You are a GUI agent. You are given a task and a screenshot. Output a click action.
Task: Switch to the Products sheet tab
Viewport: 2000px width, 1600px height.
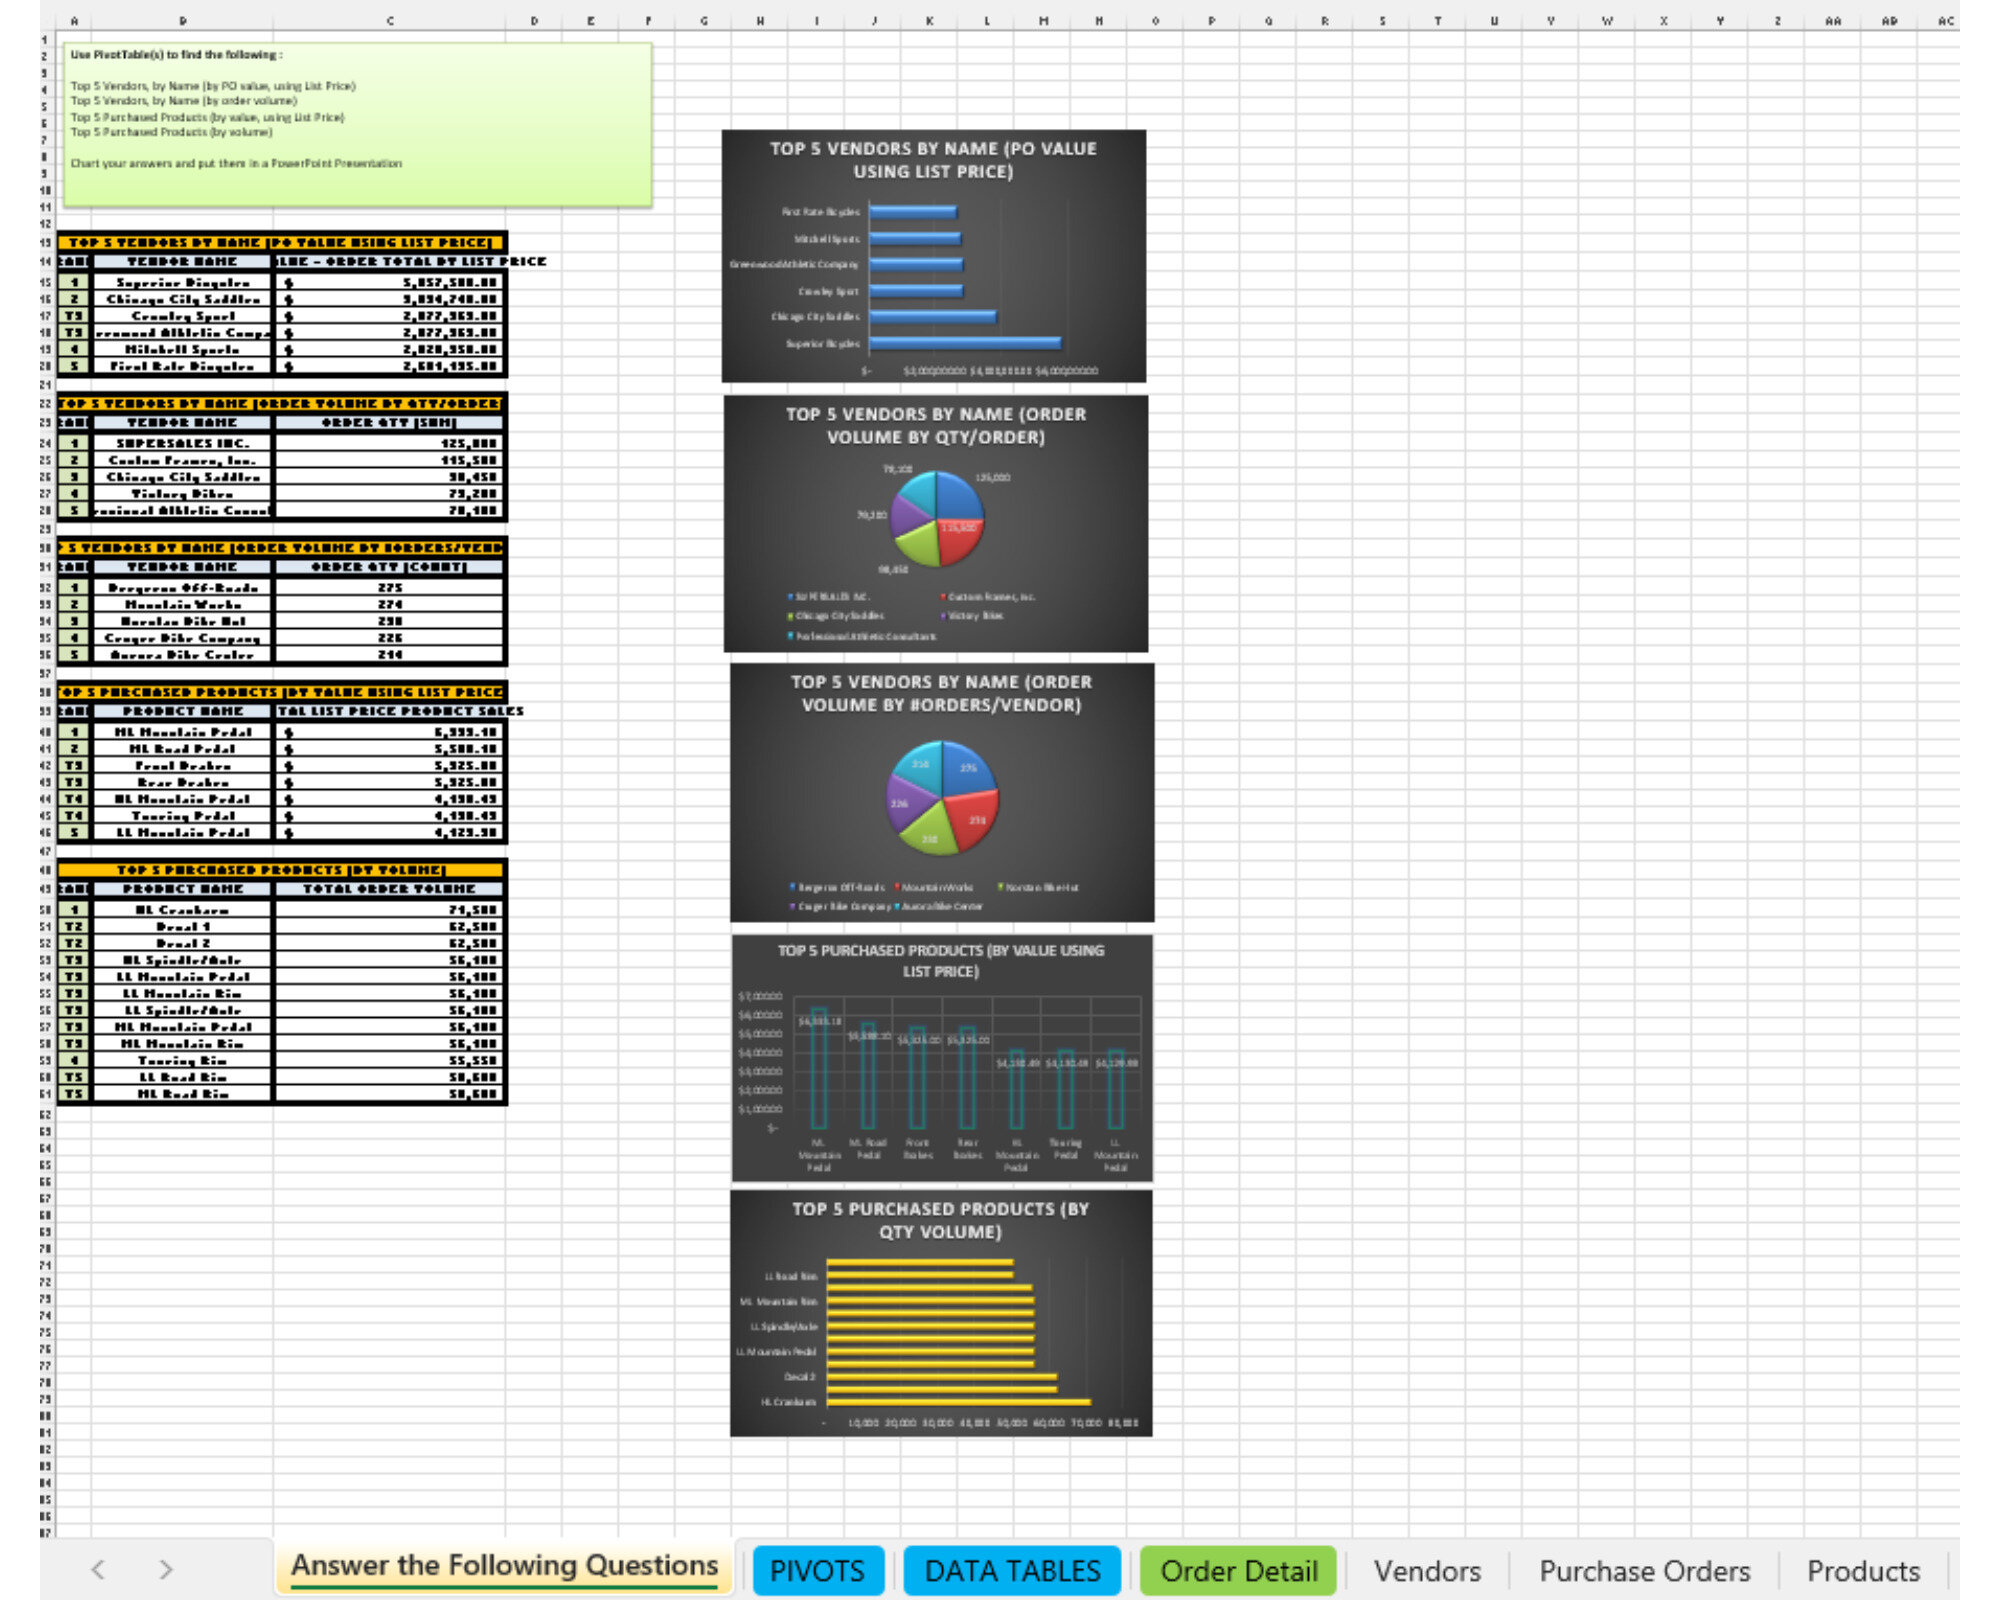[x=1862, y=1570]
